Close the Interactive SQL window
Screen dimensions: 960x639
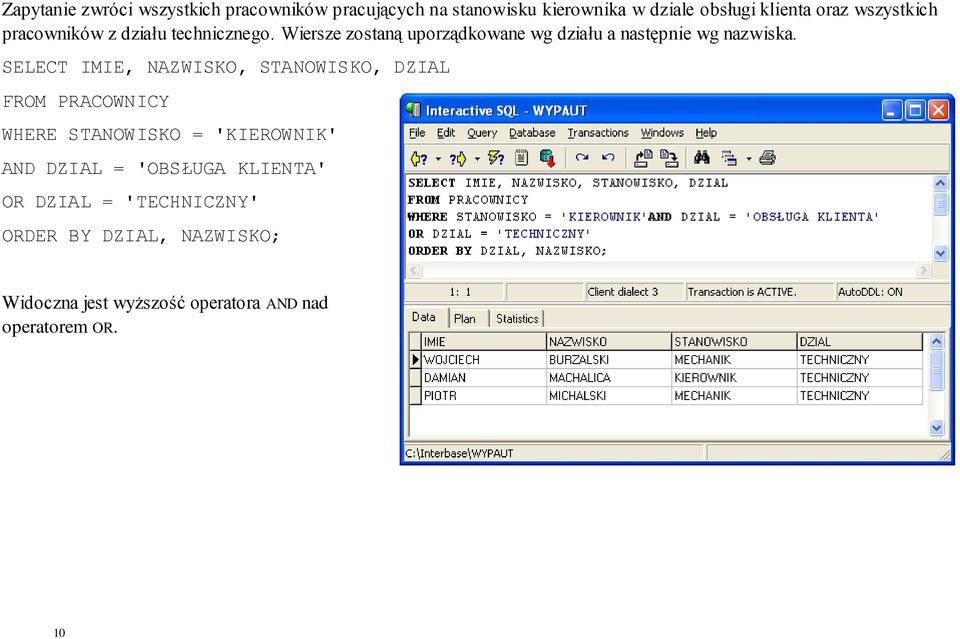click(x=939, y=110)
